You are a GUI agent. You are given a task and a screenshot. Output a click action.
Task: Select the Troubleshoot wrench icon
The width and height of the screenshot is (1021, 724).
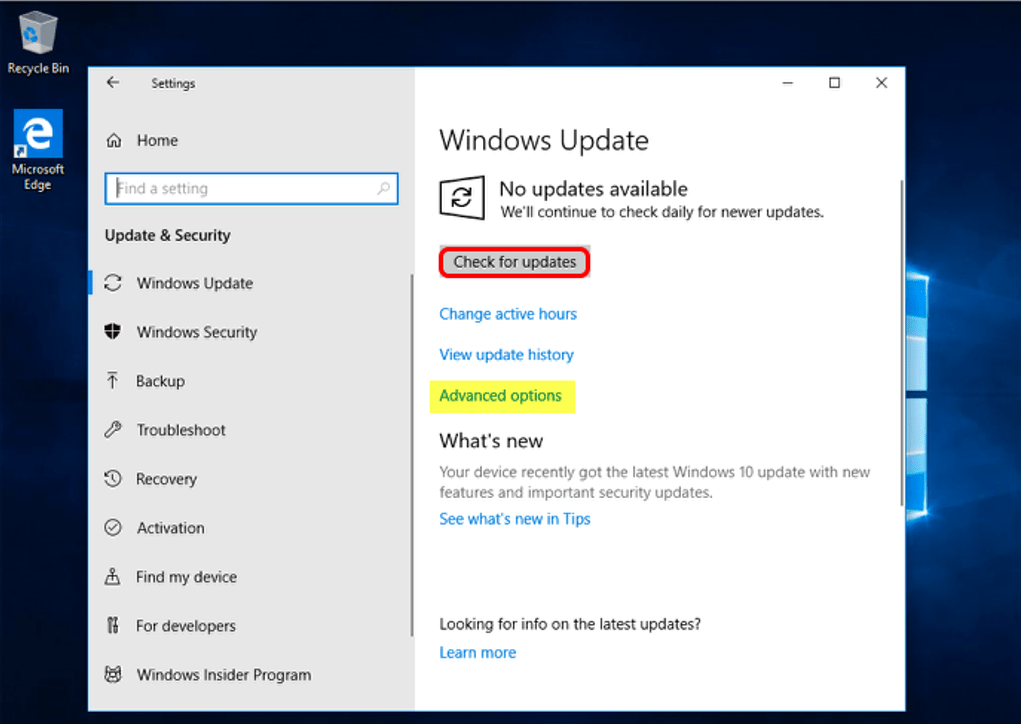pyautogui.click(x=113, y=430)
